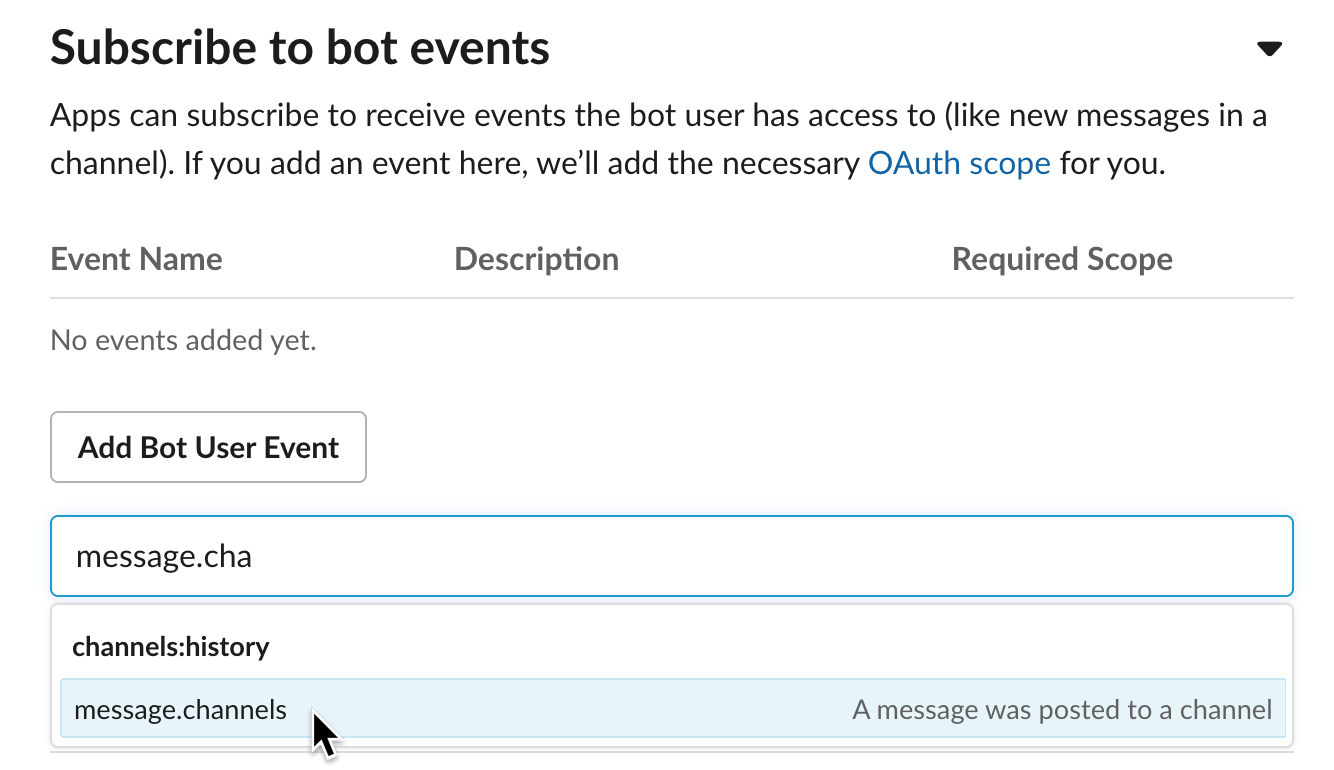Click the typed text message.cha
Screen dimensions: 1334x770
click(164, 556)
